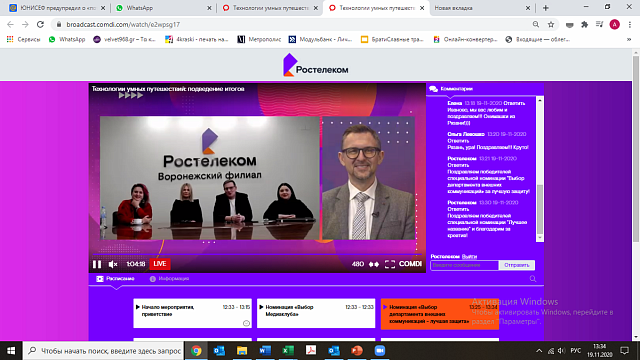Open the Онлайн-конвертер bookmark
The width and height of the screenshot is (640, 360).
465,40
